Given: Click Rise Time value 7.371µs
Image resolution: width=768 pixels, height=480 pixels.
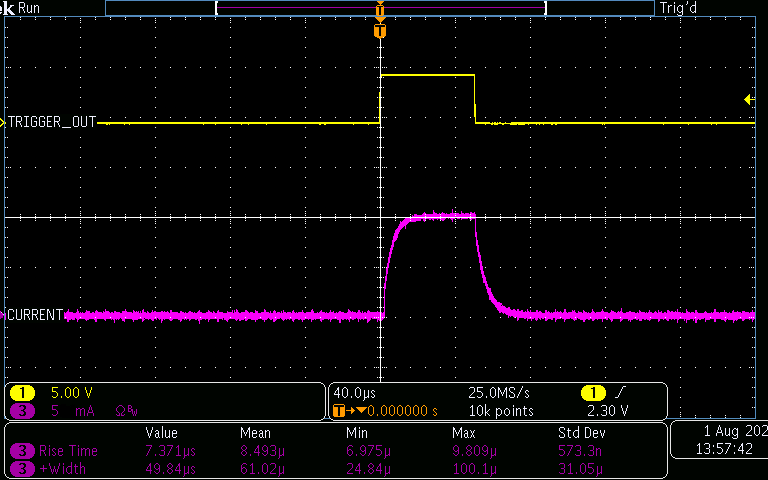Looking at the screenshot, I should 170,451.
